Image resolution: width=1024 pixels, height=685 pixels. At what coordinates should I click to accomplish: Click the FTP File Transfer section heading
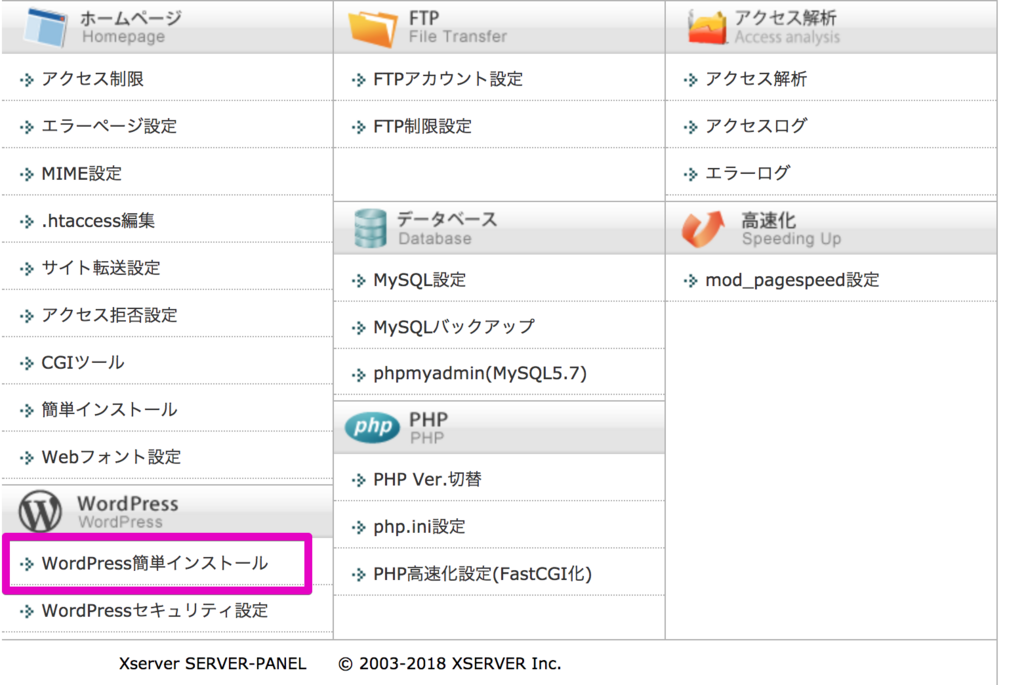tap(458, 27)
